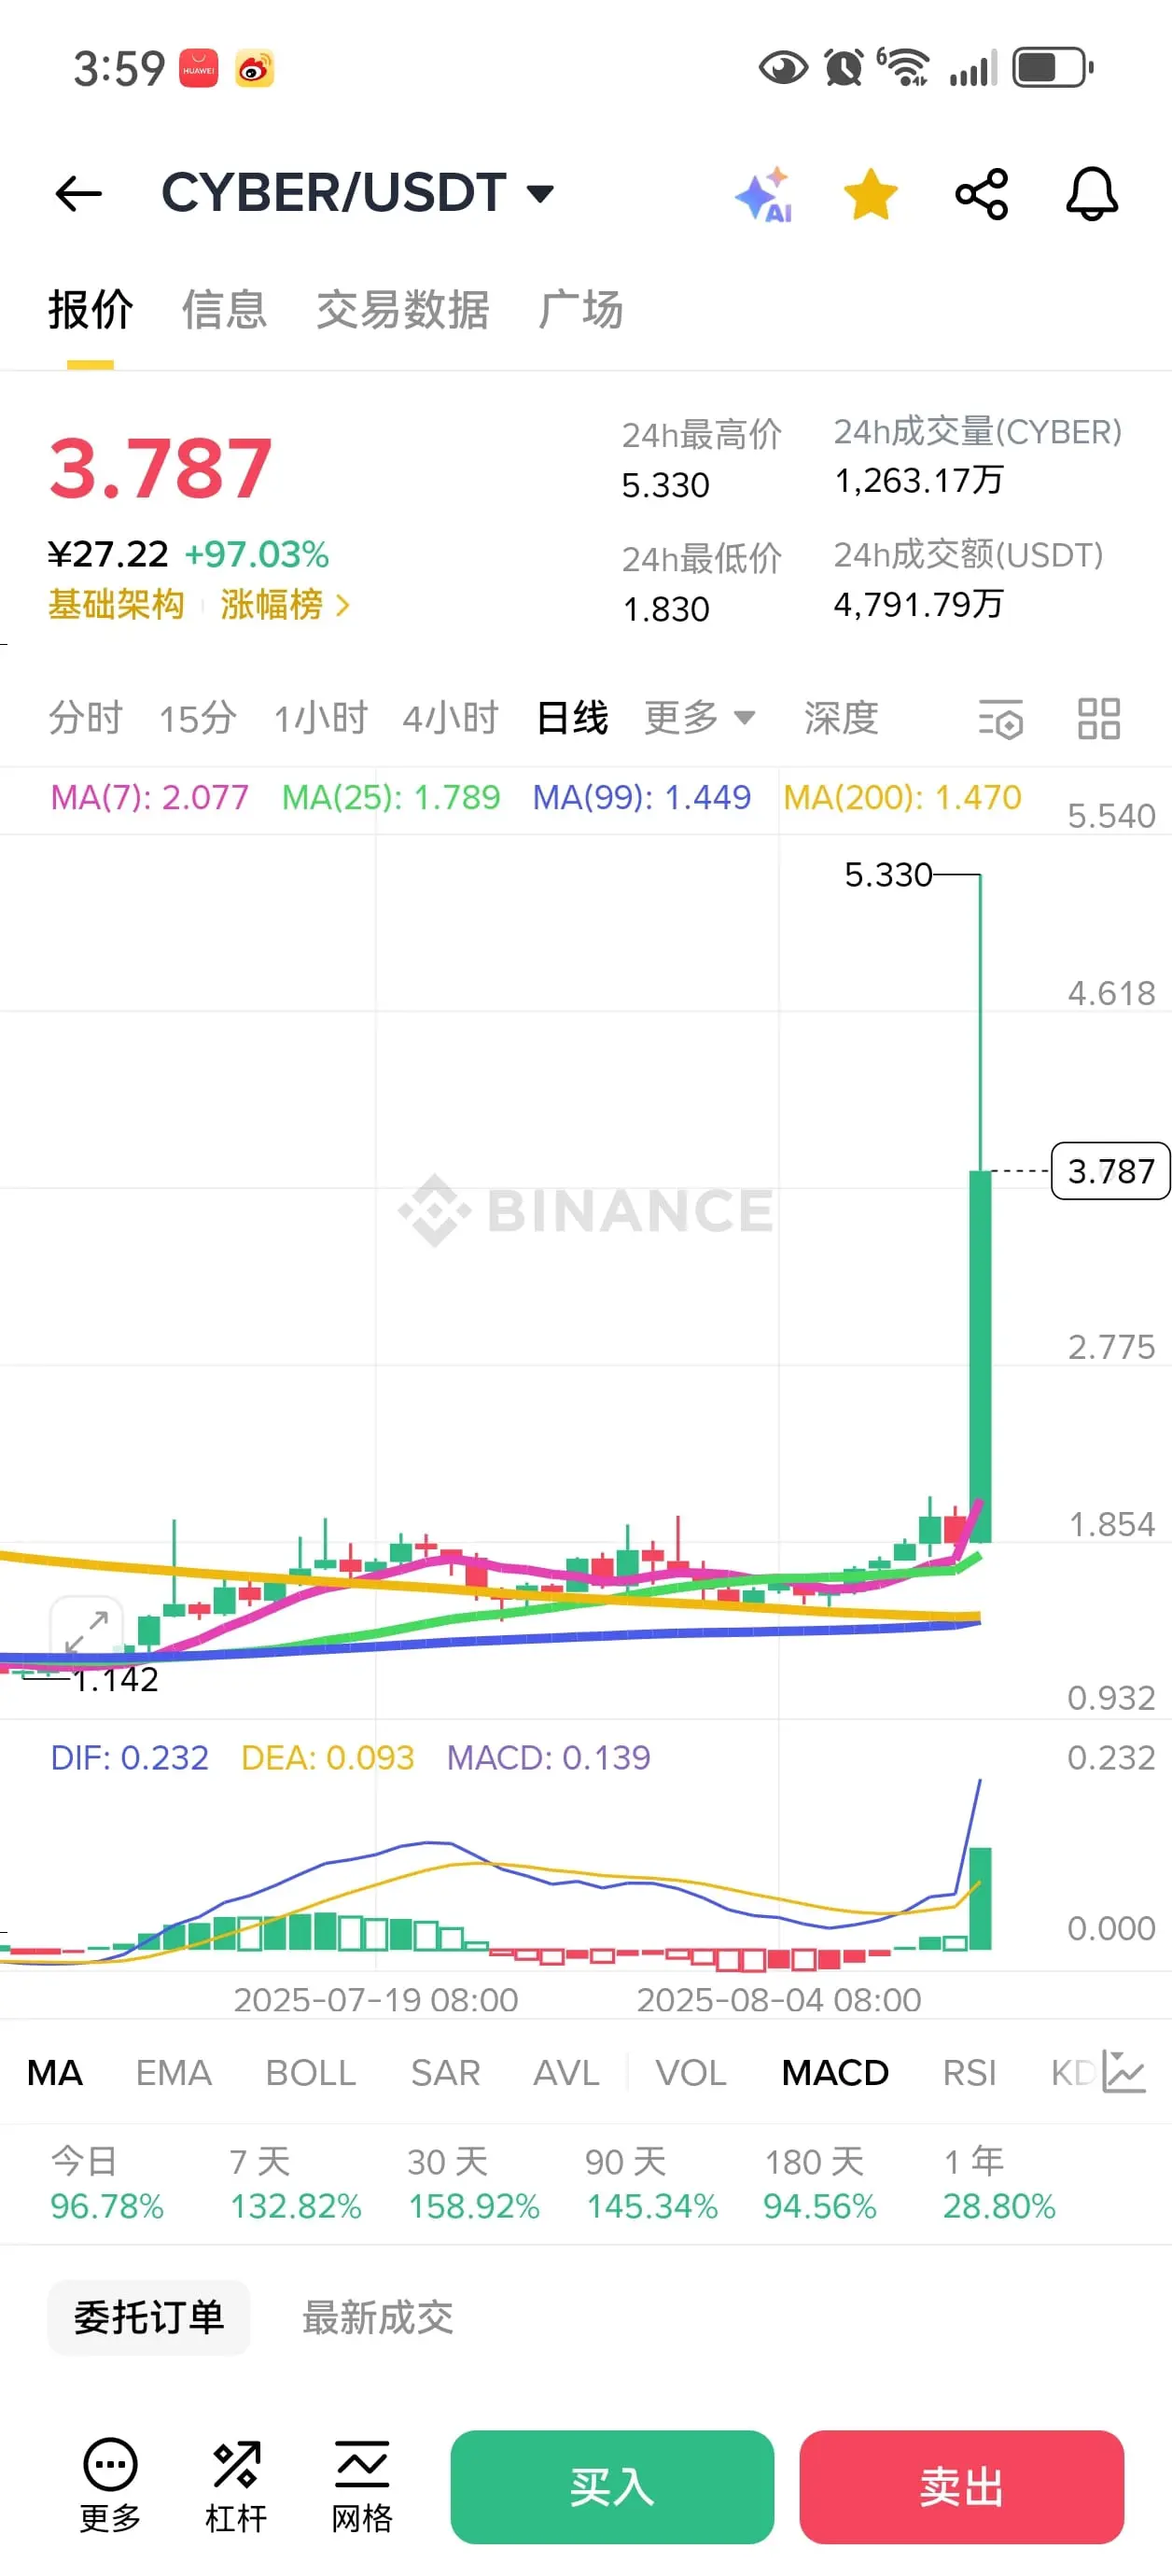Viewport: 1172px width, 2576px height.
Task: Tap the MA(99): 1.449 label
Action: coord(641,797)
